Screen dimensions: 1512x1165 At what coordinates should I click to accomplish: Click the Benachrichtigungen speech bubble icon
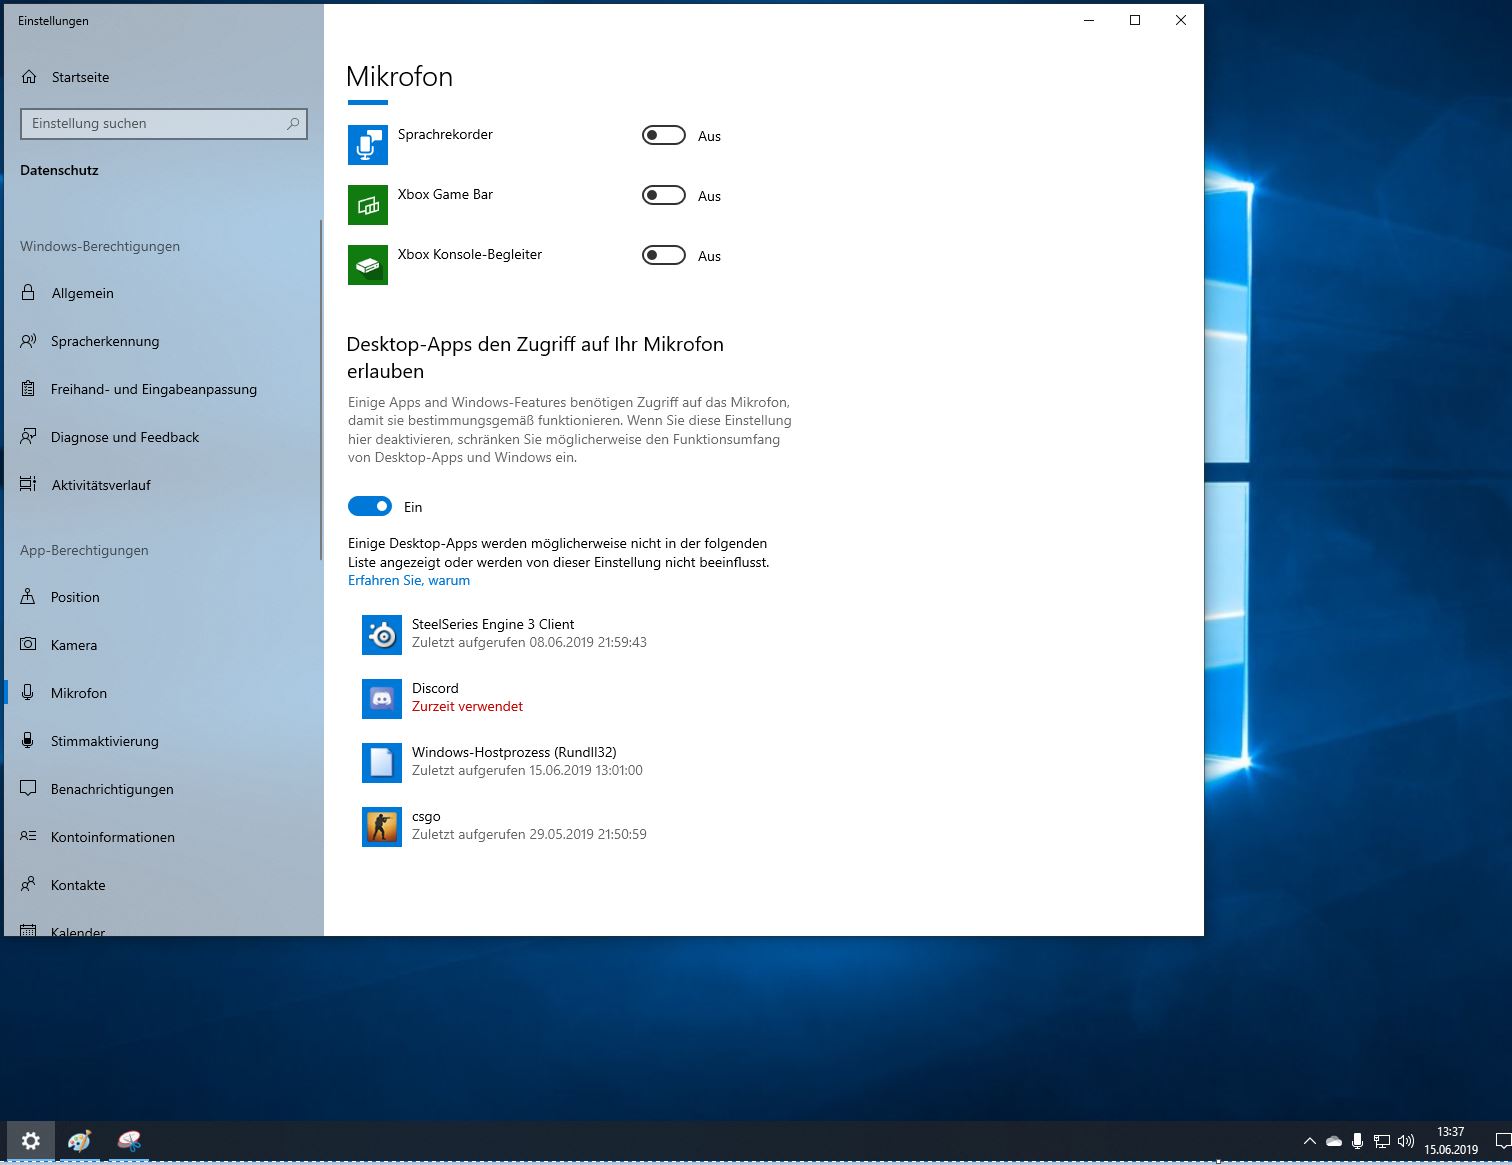click(28, 789)
